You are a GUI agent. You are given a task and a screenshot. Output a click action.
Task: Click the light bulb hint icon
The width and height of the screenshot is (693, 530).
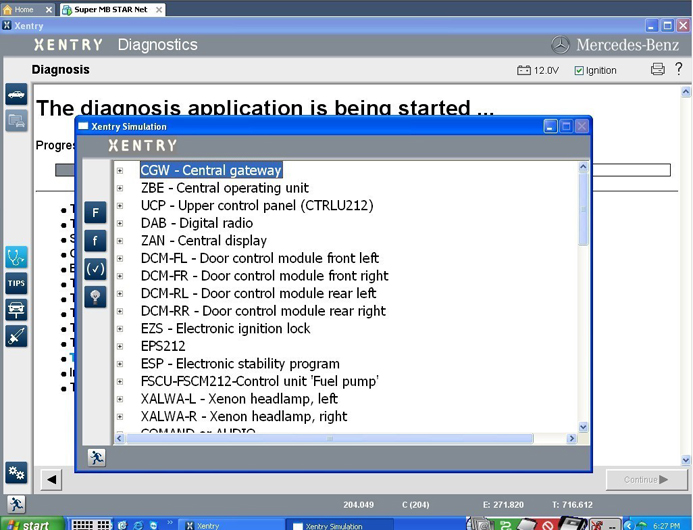click(95, 297)
